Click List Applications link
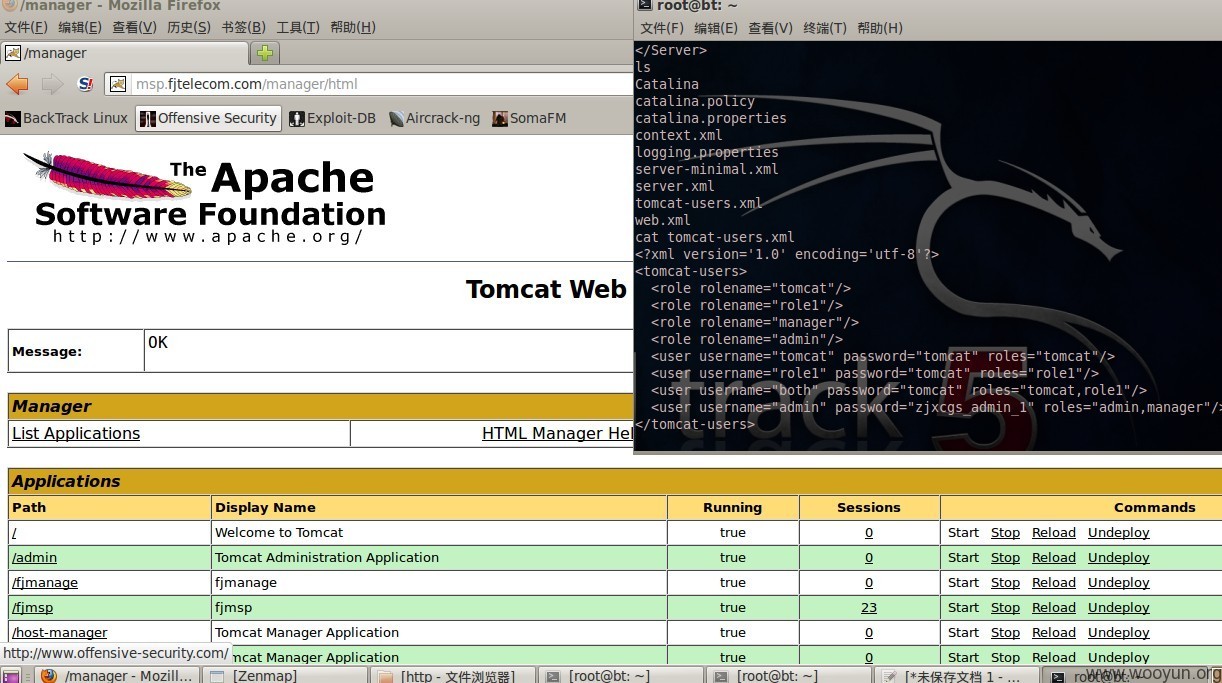The image size is (1222, 683). click(x=76, y=433)
